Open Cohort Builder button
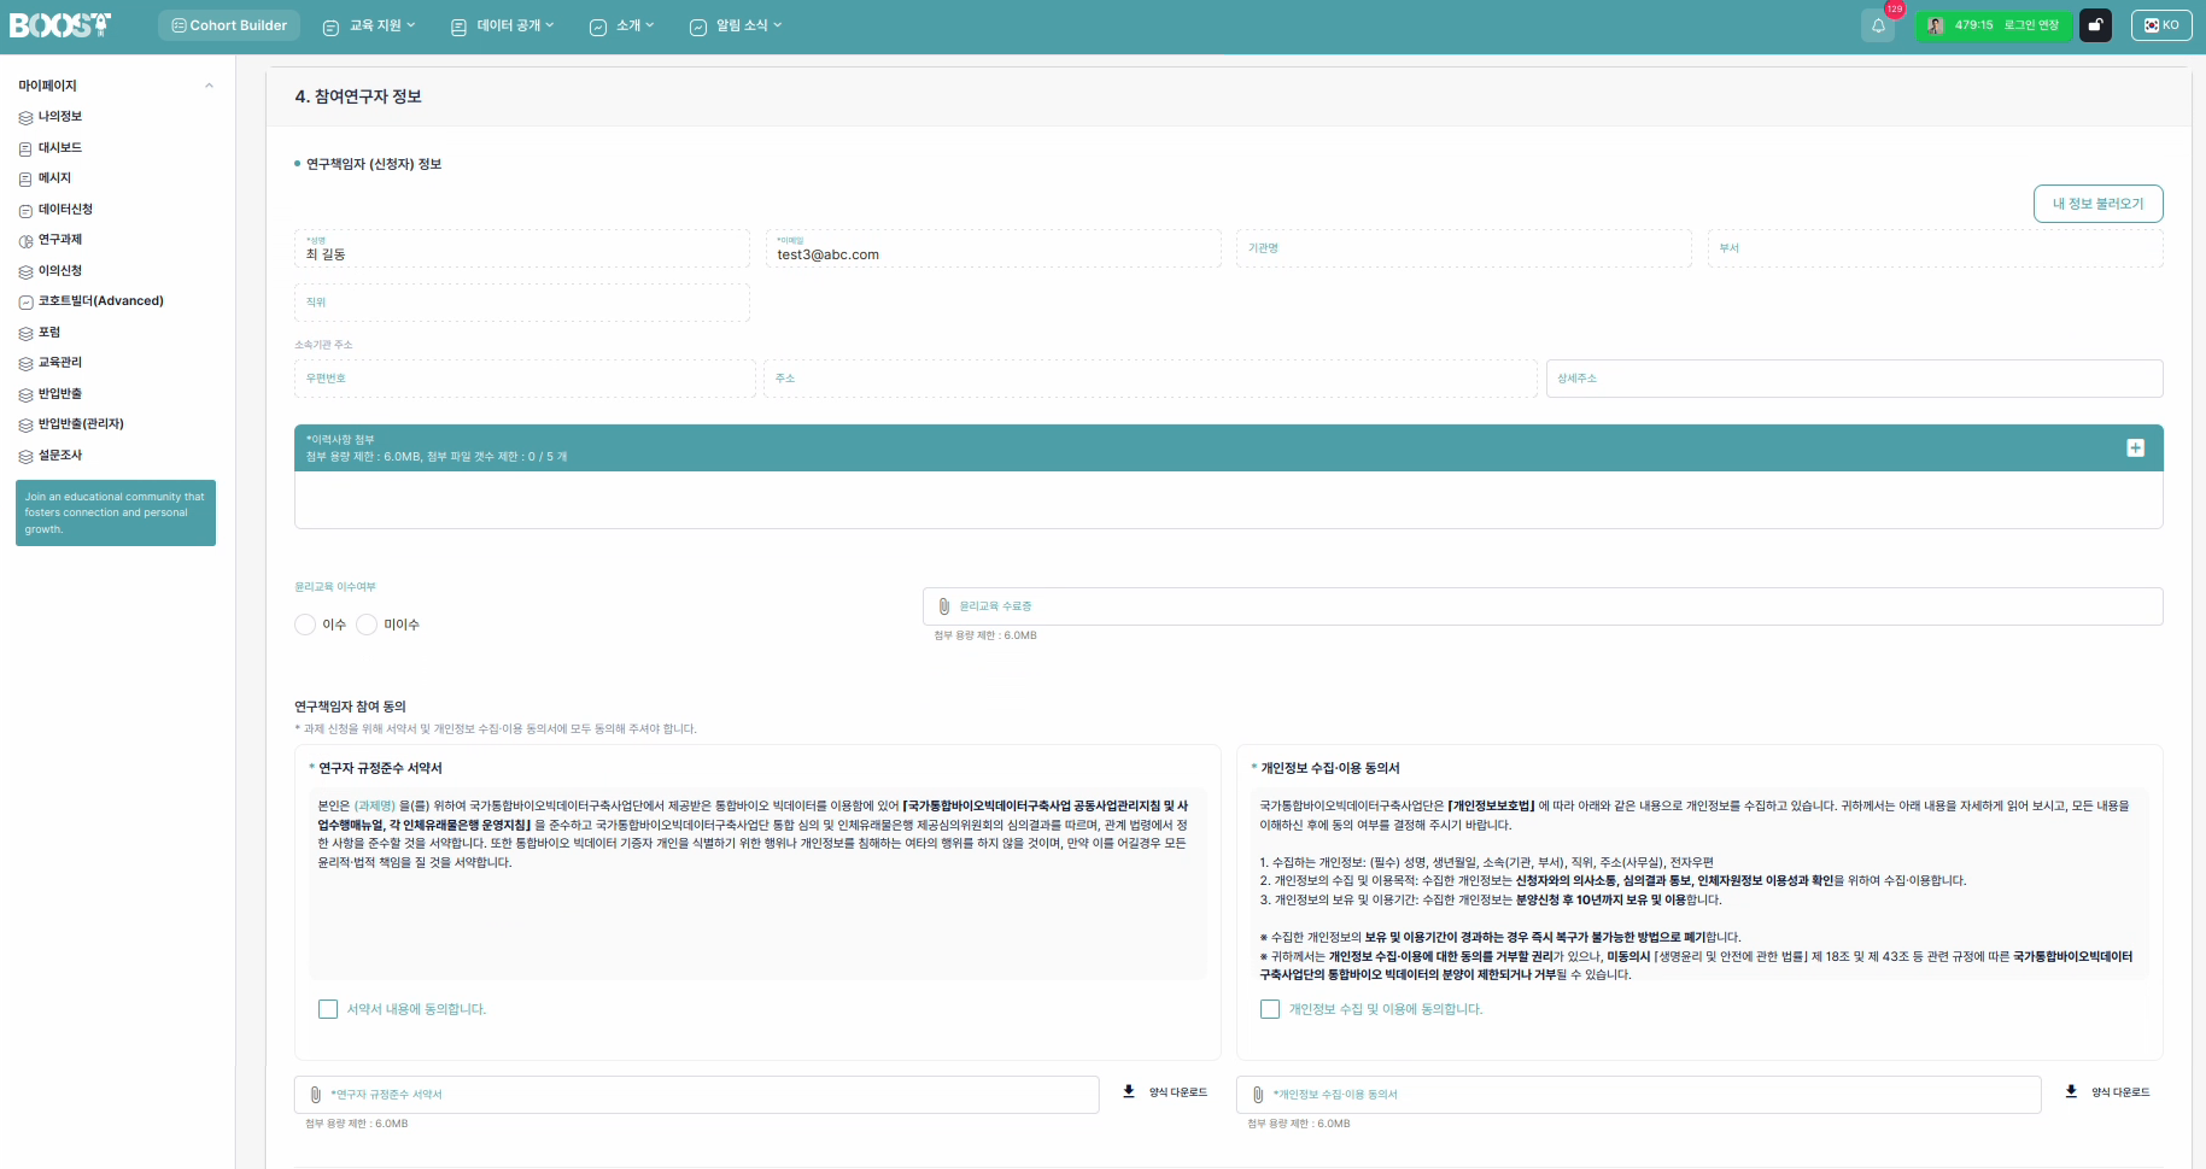Screen dimensions: 2206x1169 pyautogui.click(x=229, y=26)
